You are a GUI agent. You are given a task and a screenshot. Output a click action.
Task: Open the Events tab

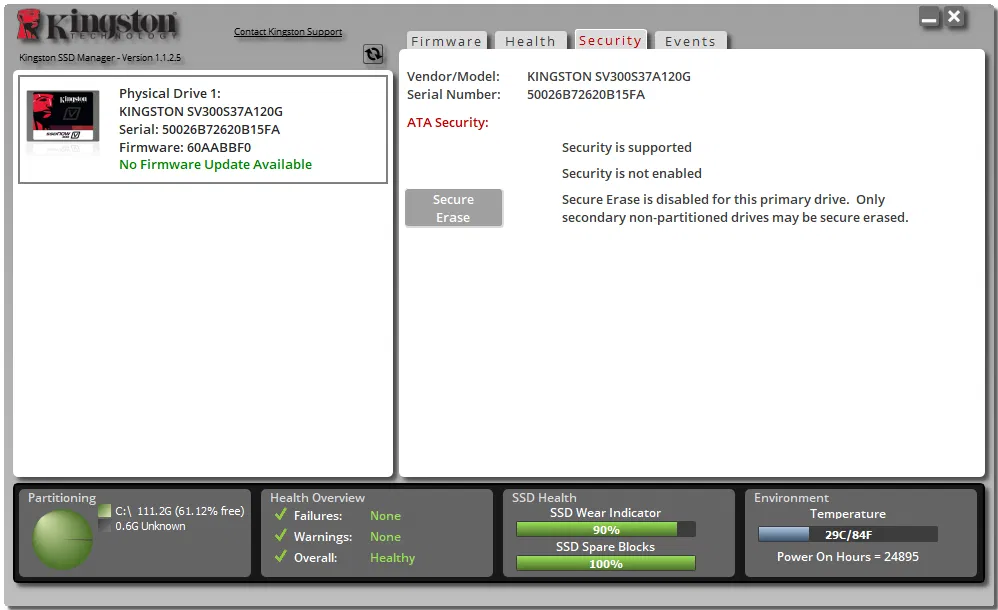[x=690, y=41]
